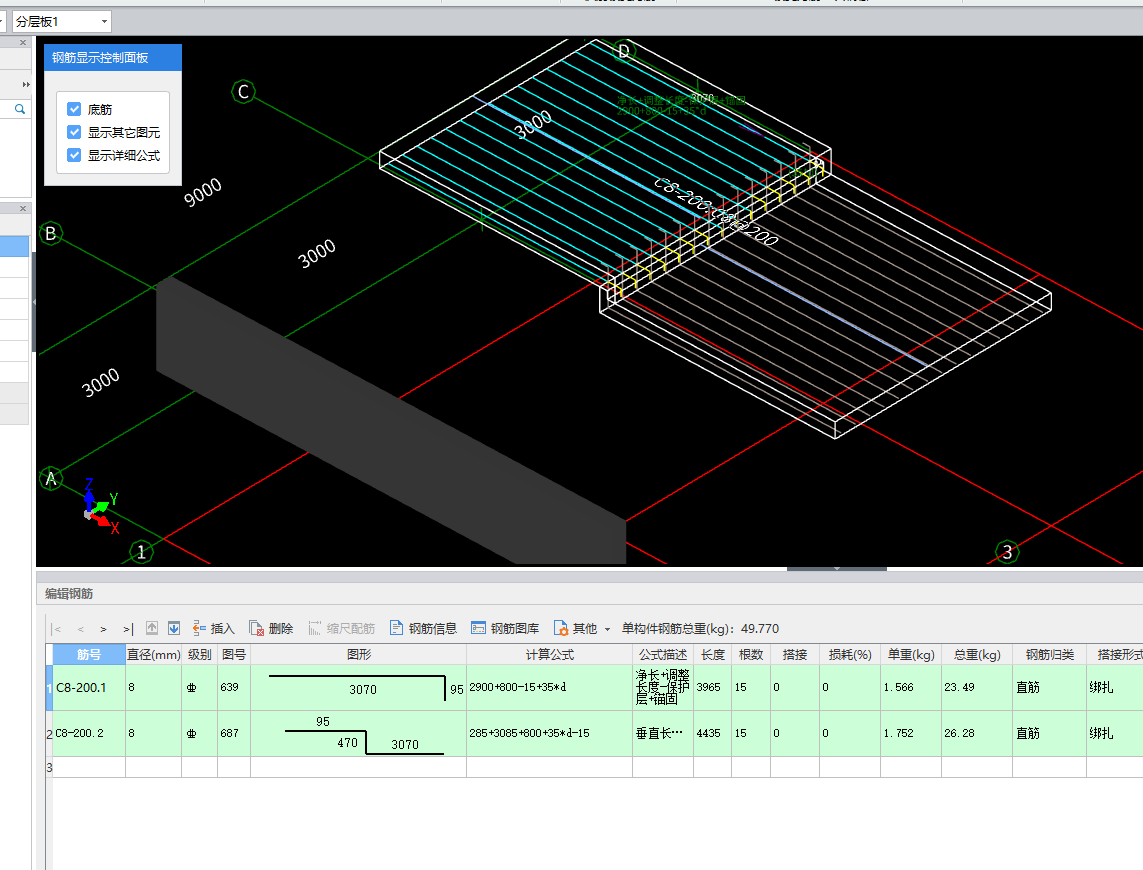Click unit weight 1.566 cell
Viewport: 1143px width, 870px height.
pyautogui.click(x=911, y=688)
